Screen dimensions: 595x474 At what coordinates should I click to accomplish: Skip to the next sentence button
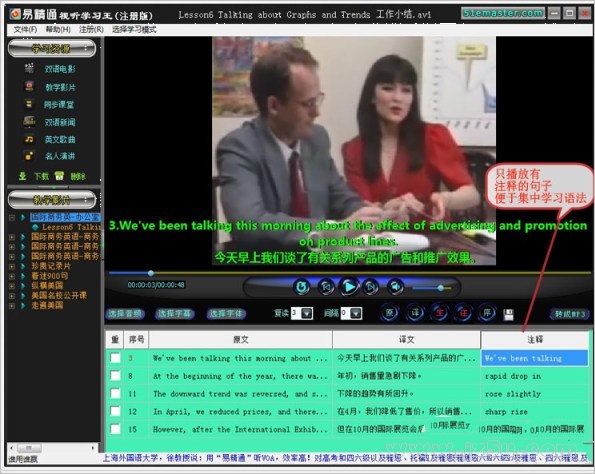(x=371, y=287)
